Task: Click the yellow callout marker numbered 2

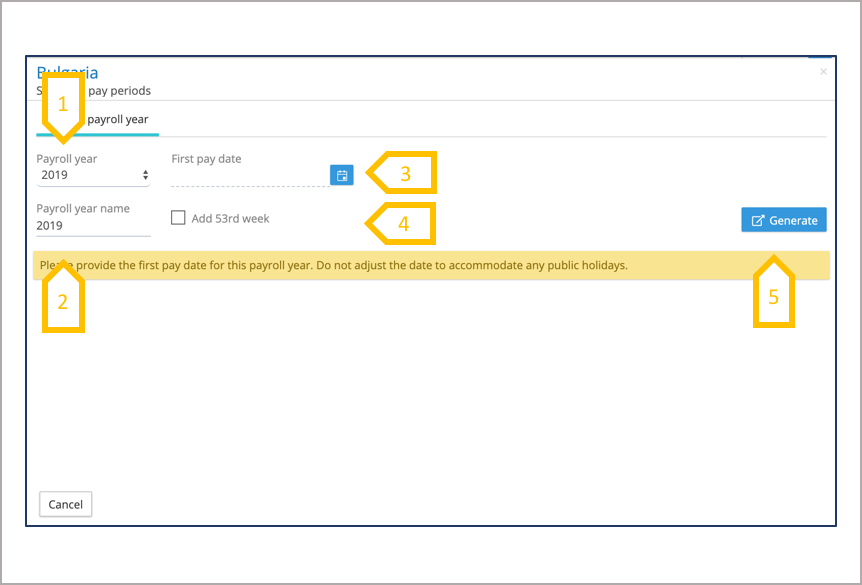Action: (63, 301)
